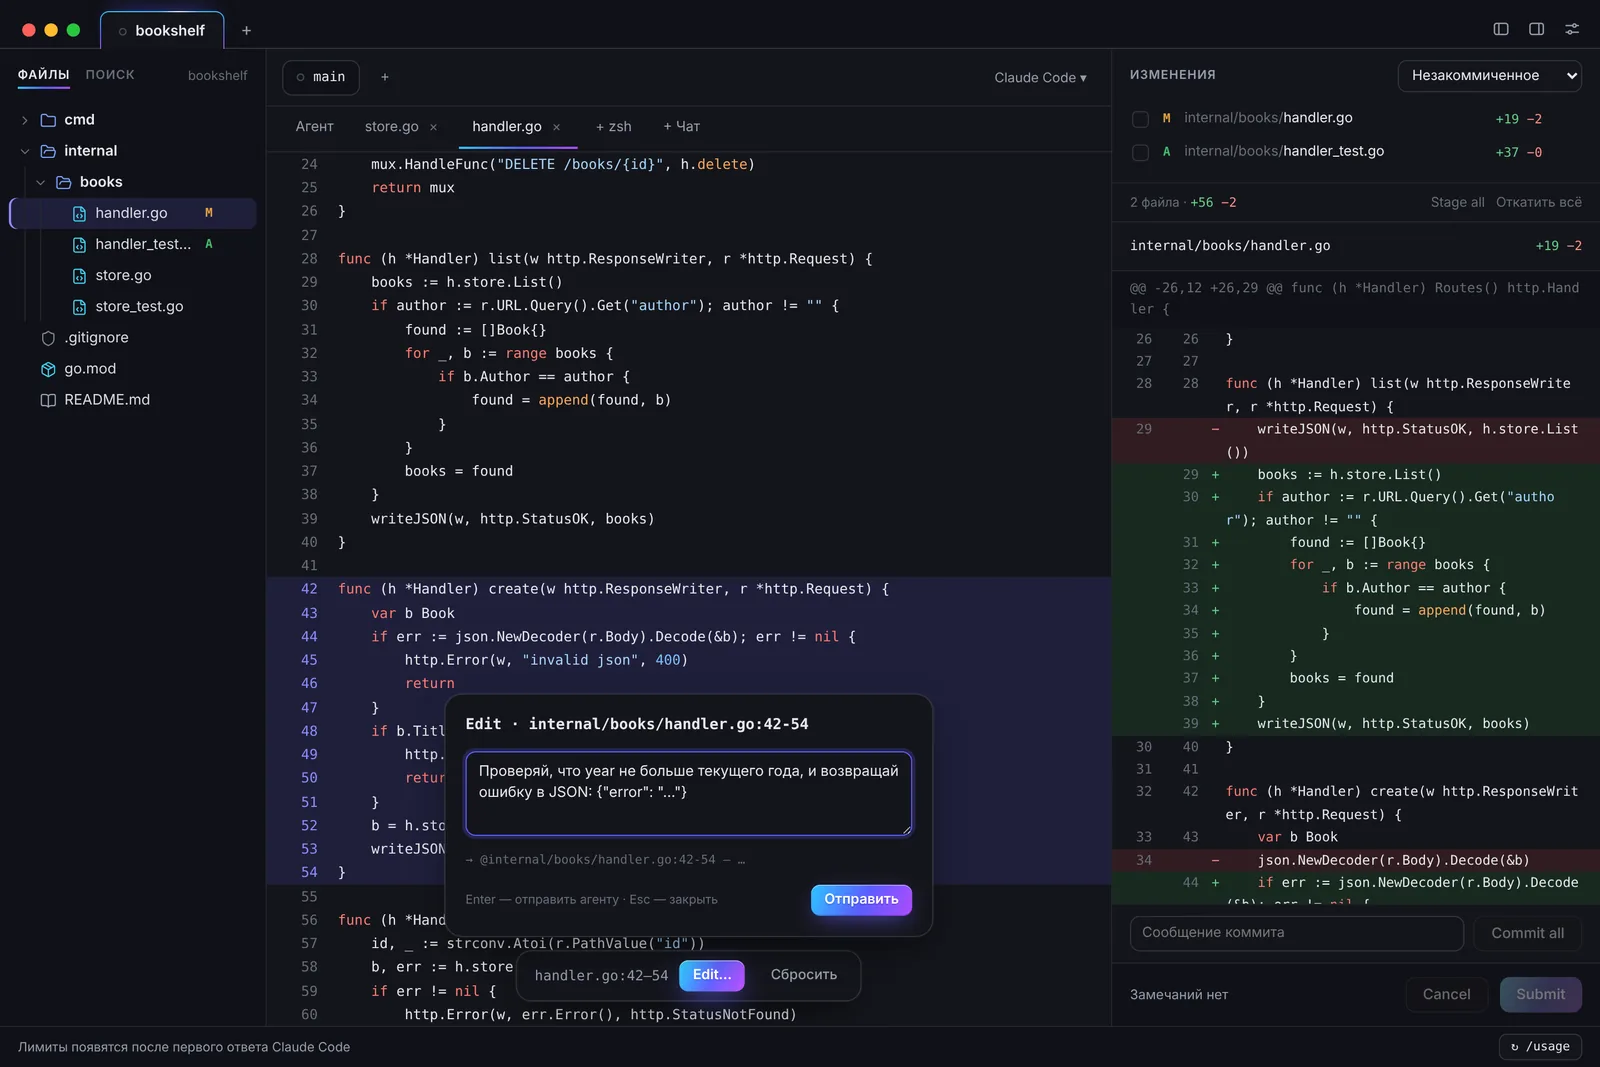Click the .gitignore file icon
Screen dimensions: 1600x1067
[48, 338]
